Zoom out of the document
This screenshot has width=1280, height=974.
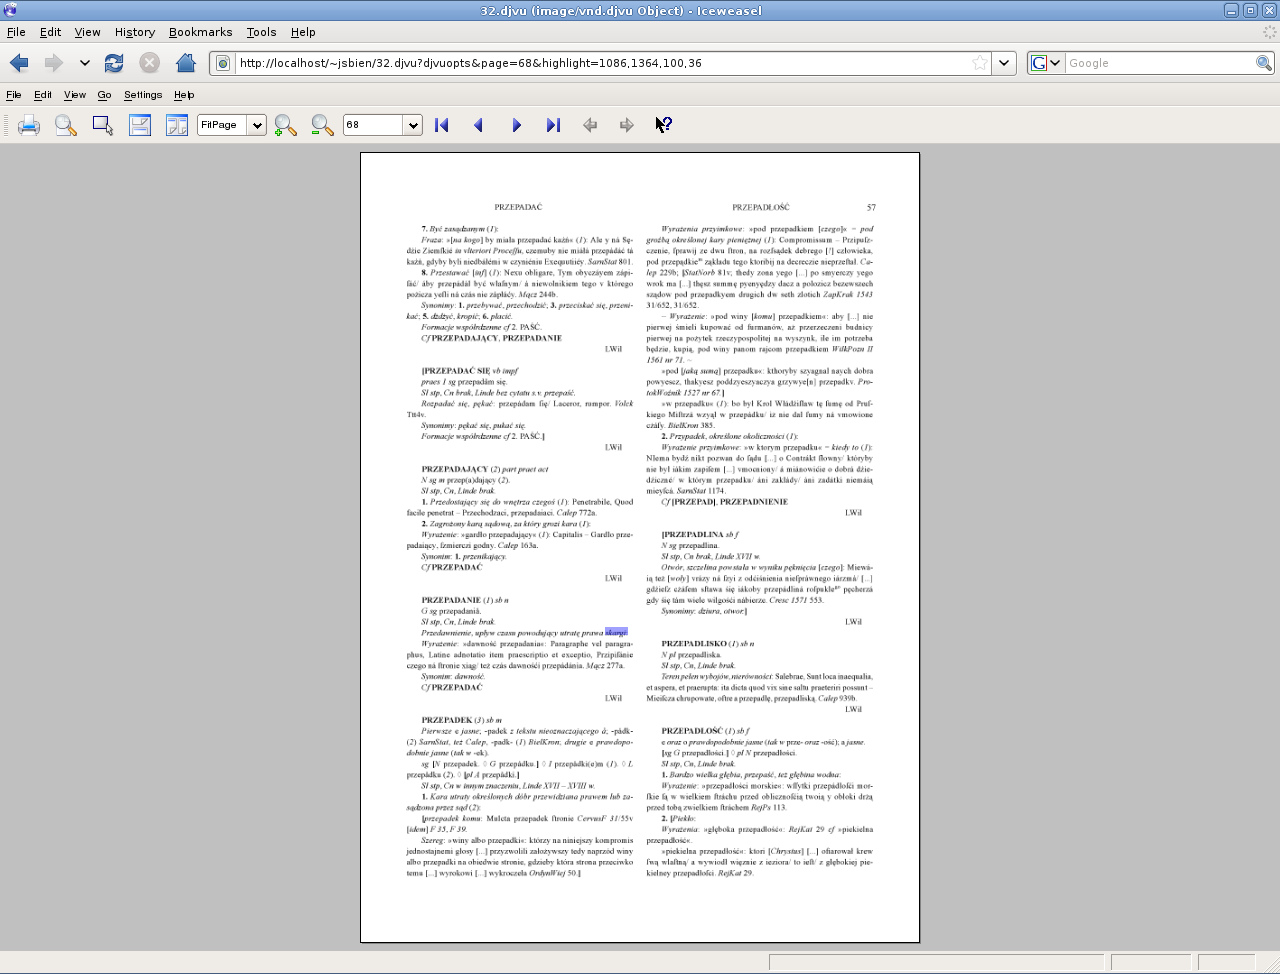click(x=322, y=125)
